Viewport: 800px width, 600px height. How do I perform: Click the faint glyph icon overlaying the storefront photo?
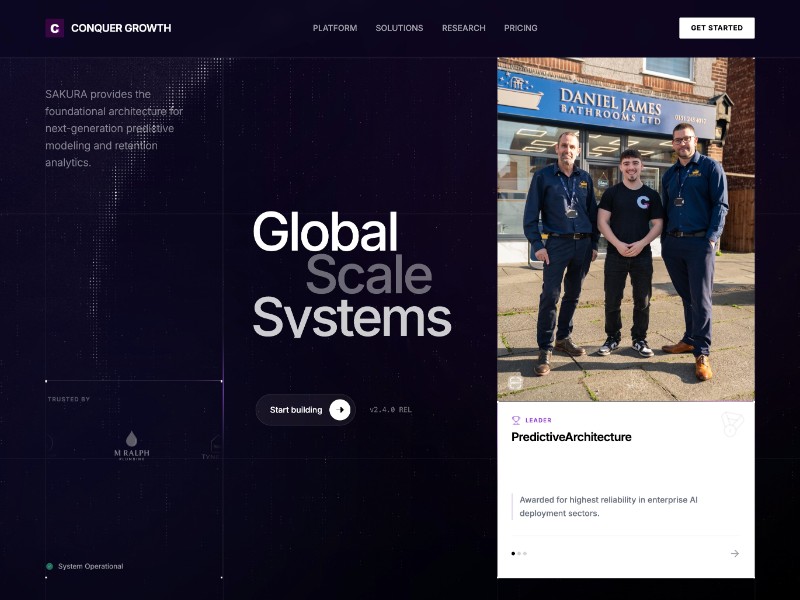(x=515, y=383)
